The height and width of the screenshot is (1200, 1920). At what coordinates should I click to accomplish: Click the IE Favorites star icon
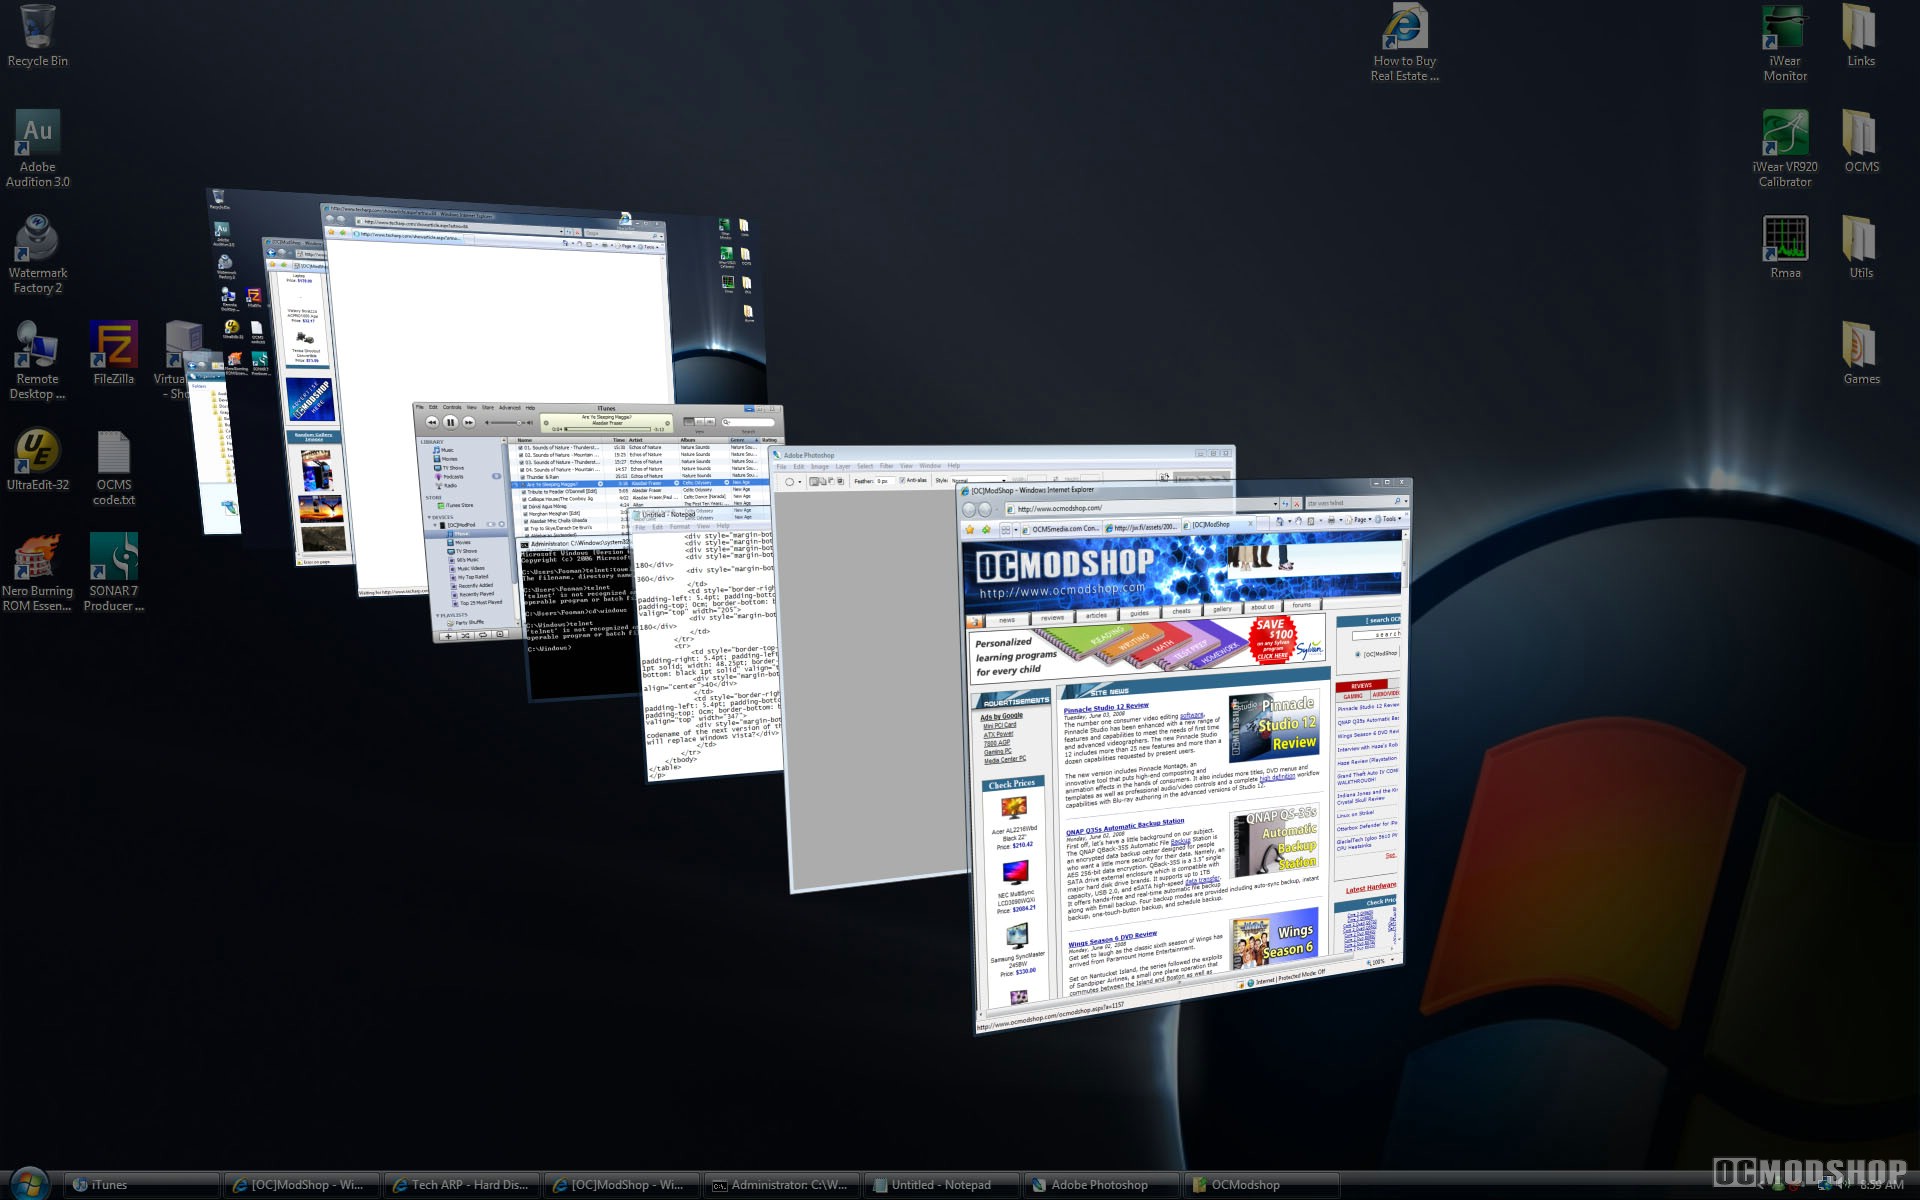point(969,529)
